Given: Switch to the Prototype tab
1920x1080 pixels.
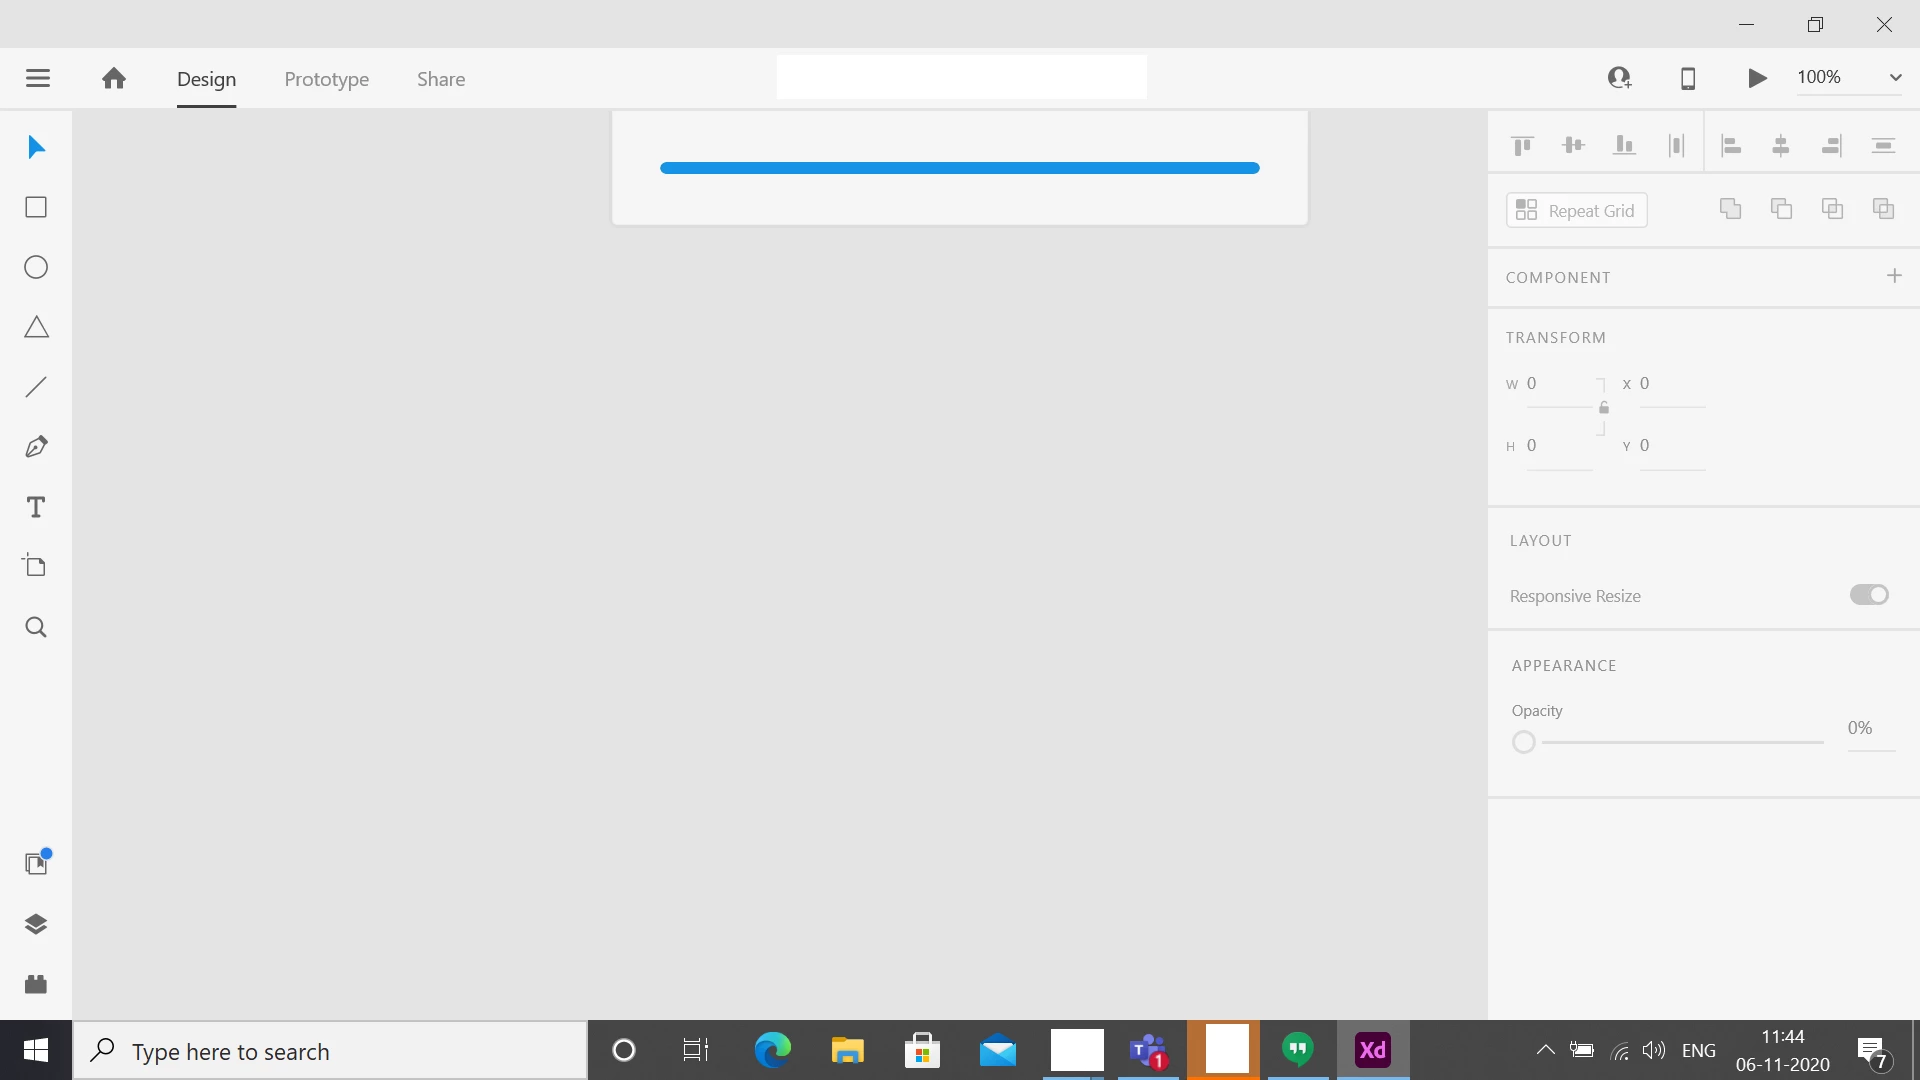Looking at the screenshot, I should click(326, 79).
